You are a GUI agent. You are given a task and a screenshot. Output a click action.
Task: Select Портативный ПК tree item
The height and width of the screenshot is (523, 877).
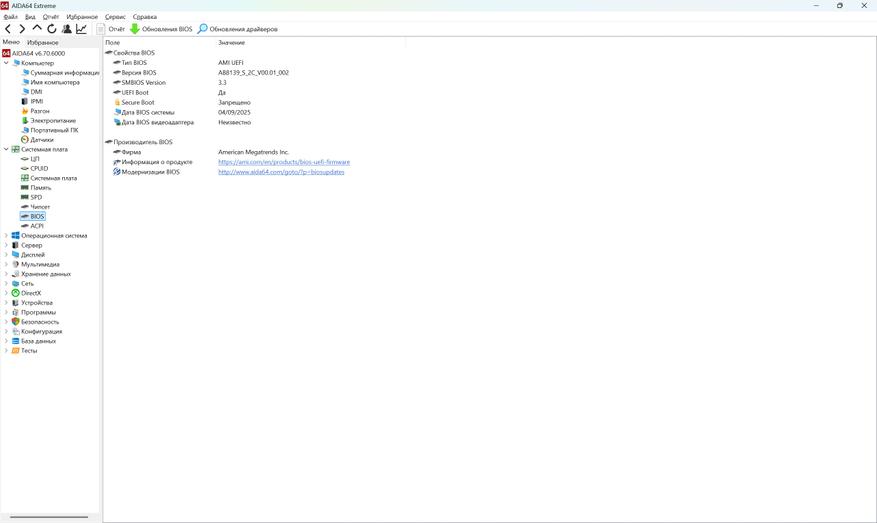tap(50, 130)
